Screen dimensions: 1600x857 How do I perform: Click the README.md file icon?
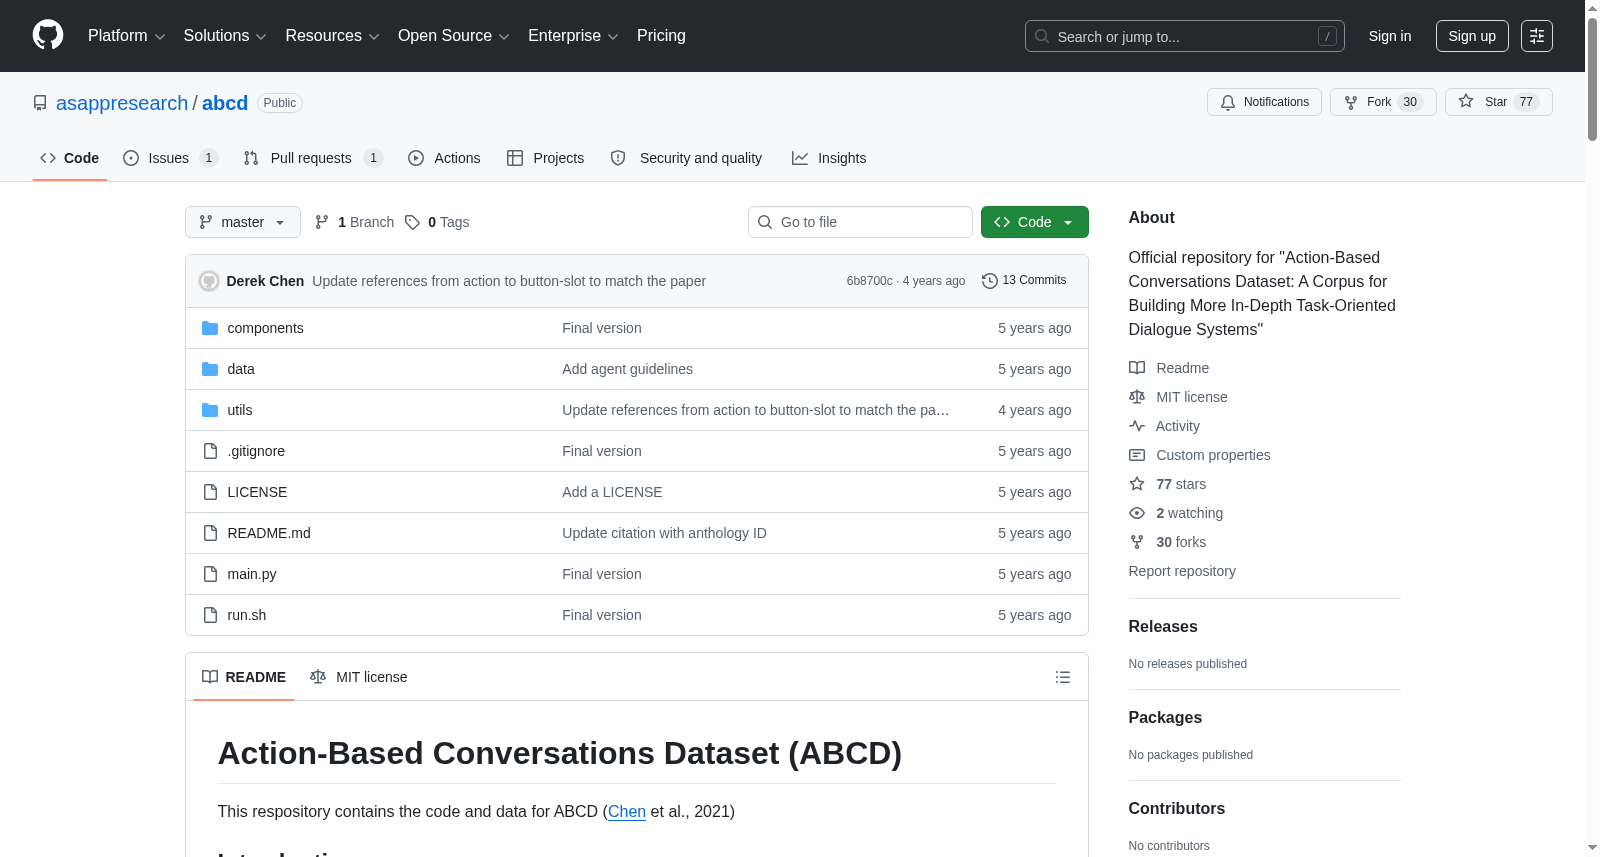[210, 533]
